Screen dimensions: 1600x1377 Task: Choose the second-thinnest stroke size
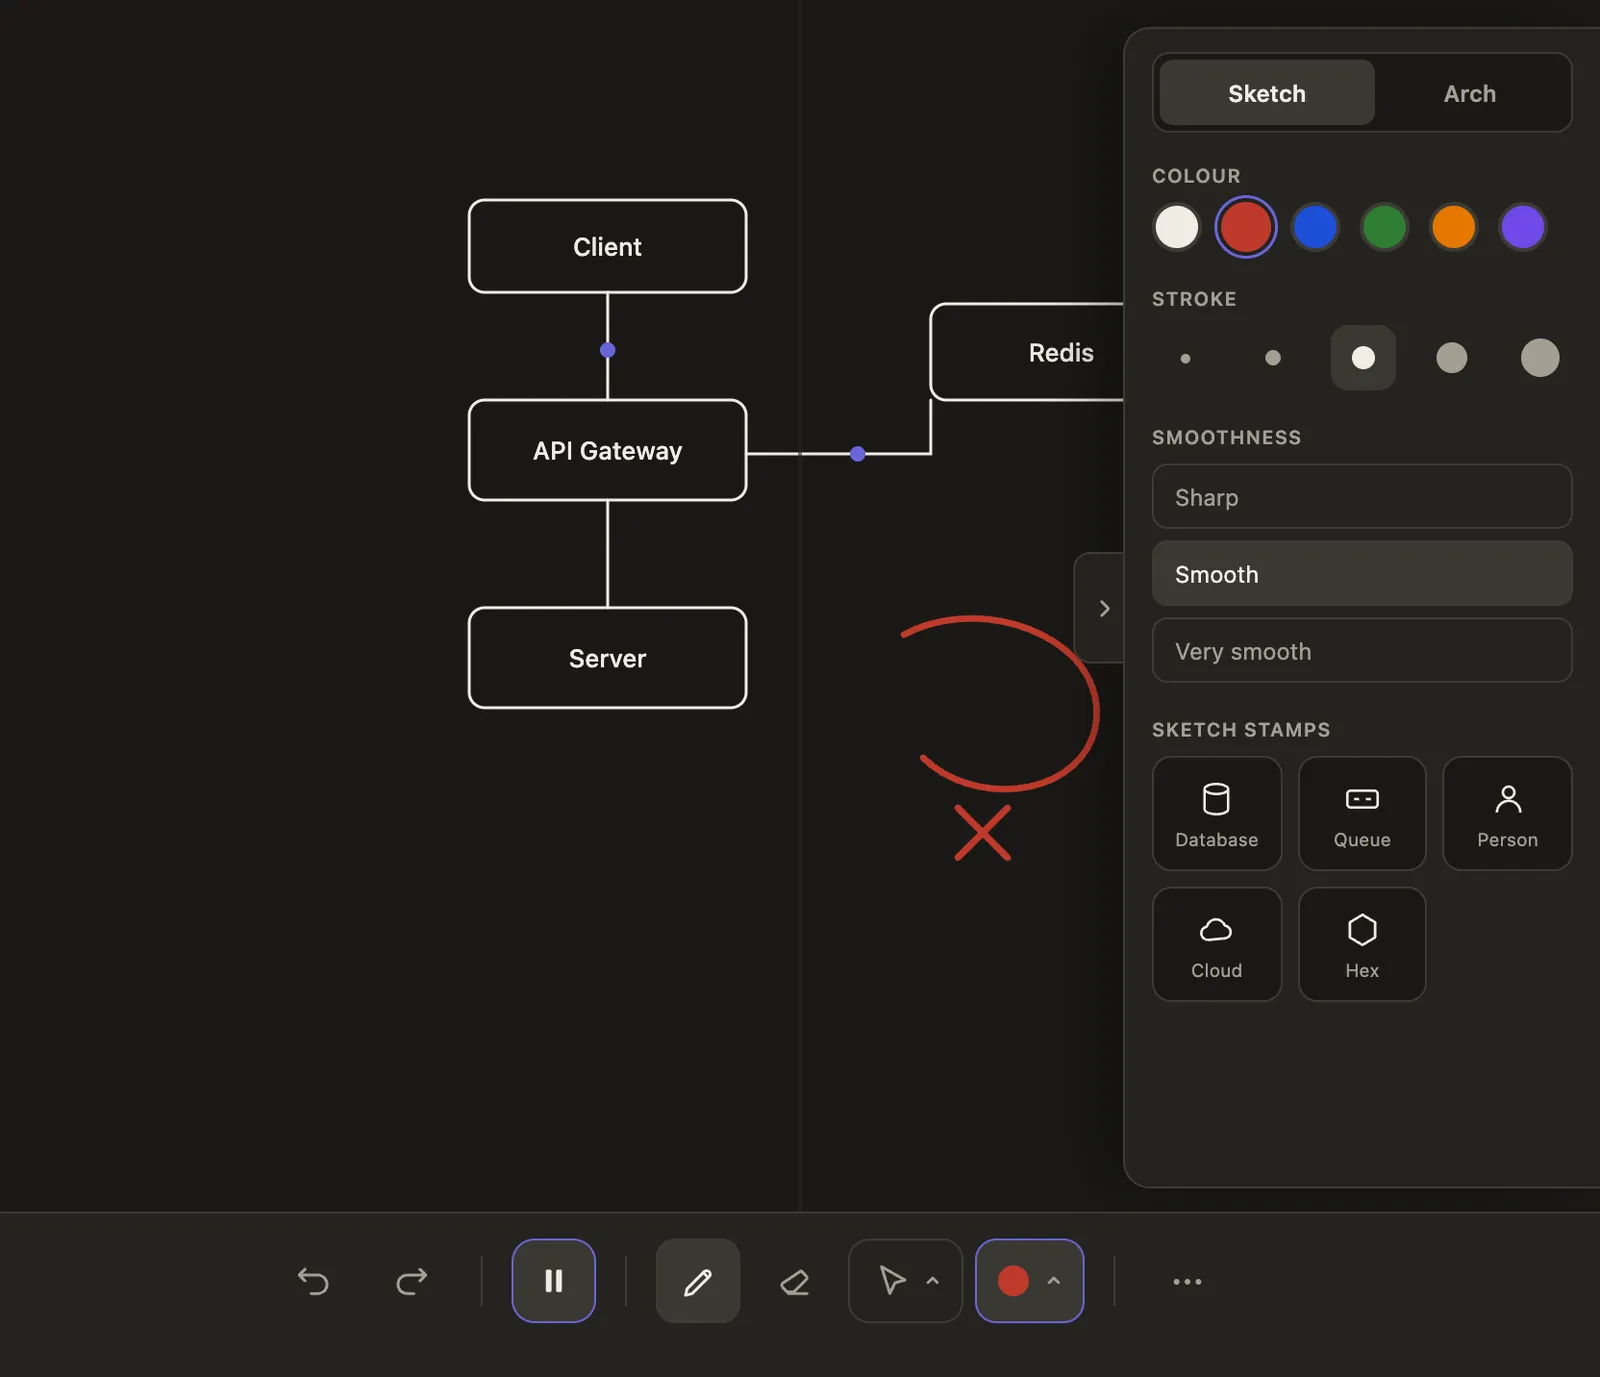(x=1273, y=358)
